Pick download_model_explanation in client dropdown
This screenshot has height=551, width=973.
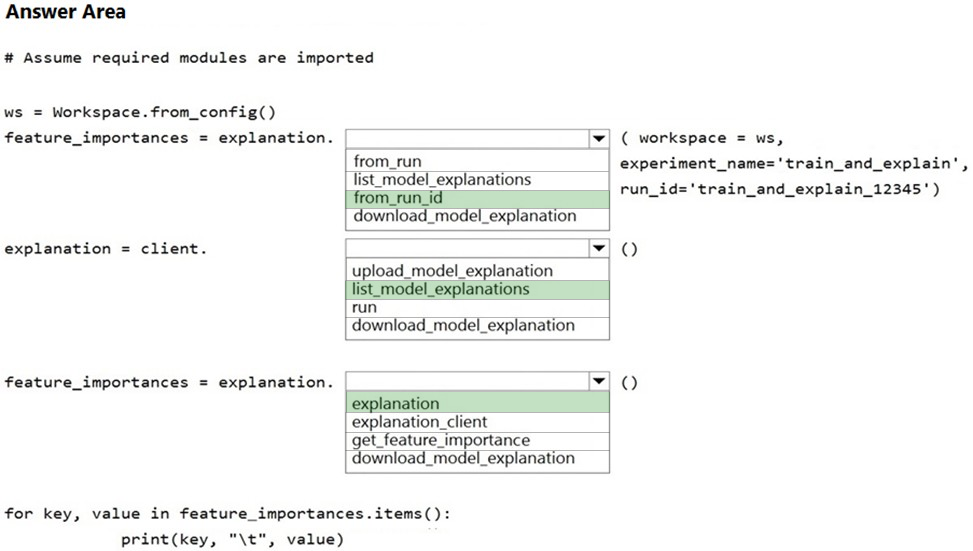click(477, 326)
